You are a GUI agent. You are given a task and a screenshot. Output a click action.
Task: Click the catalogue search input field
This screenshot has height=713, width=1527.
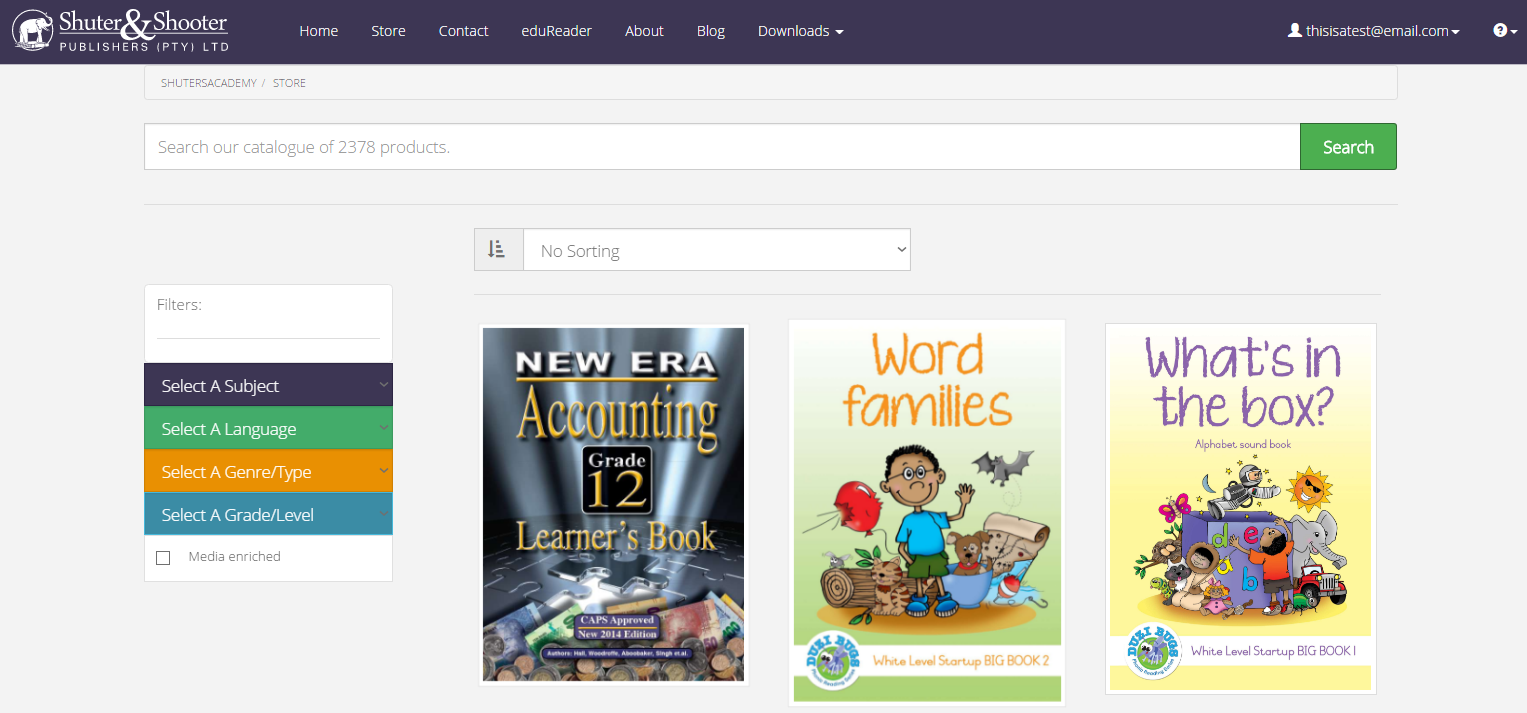coord(722,147)
